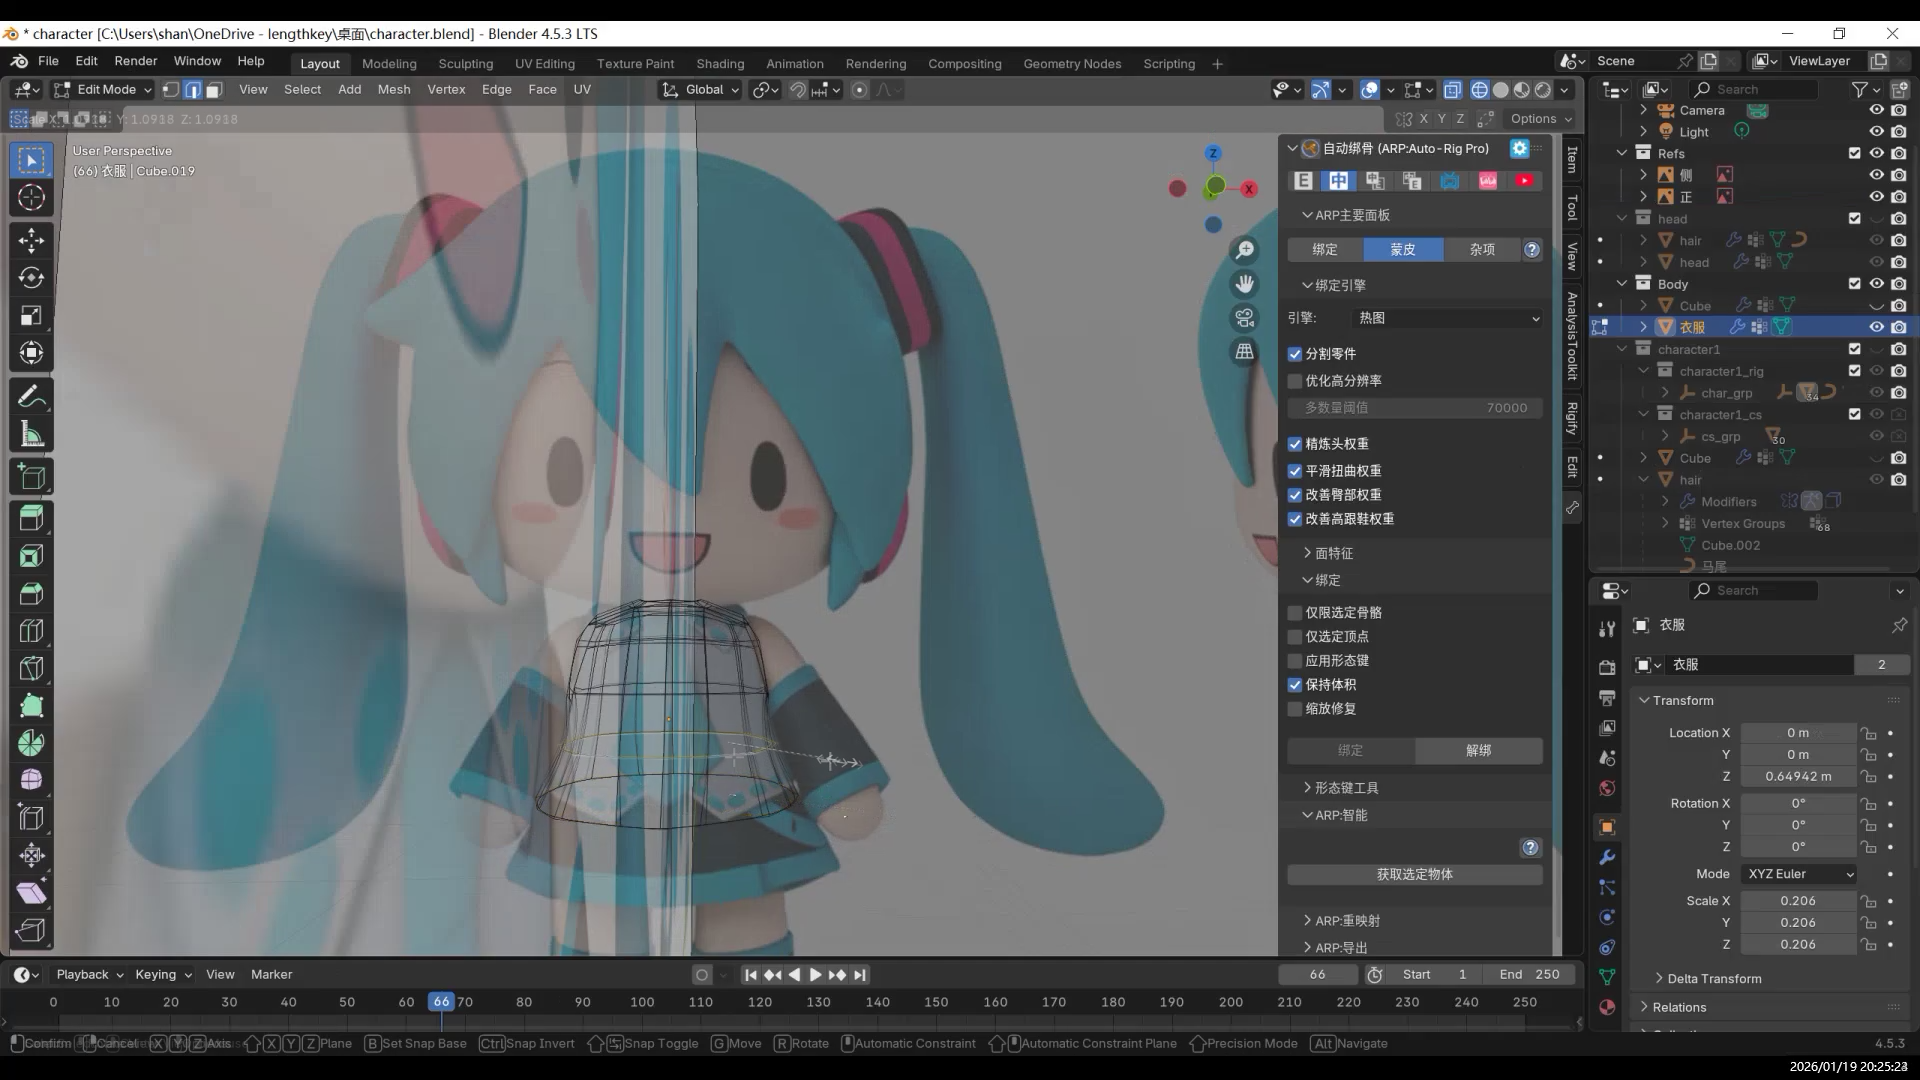Activate the Move tool
The image size is (1920, 1080).
point(31,240)
